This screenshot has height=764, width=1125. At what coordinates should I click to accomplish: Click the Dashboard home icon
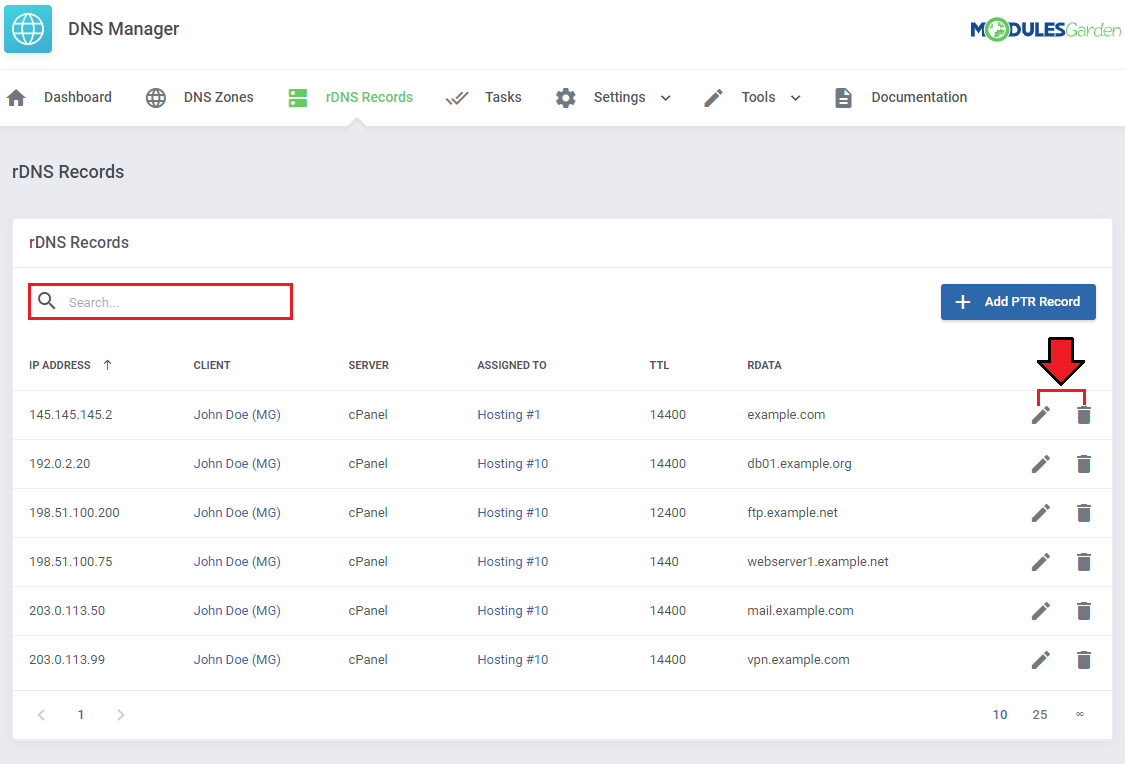point(17,98)
